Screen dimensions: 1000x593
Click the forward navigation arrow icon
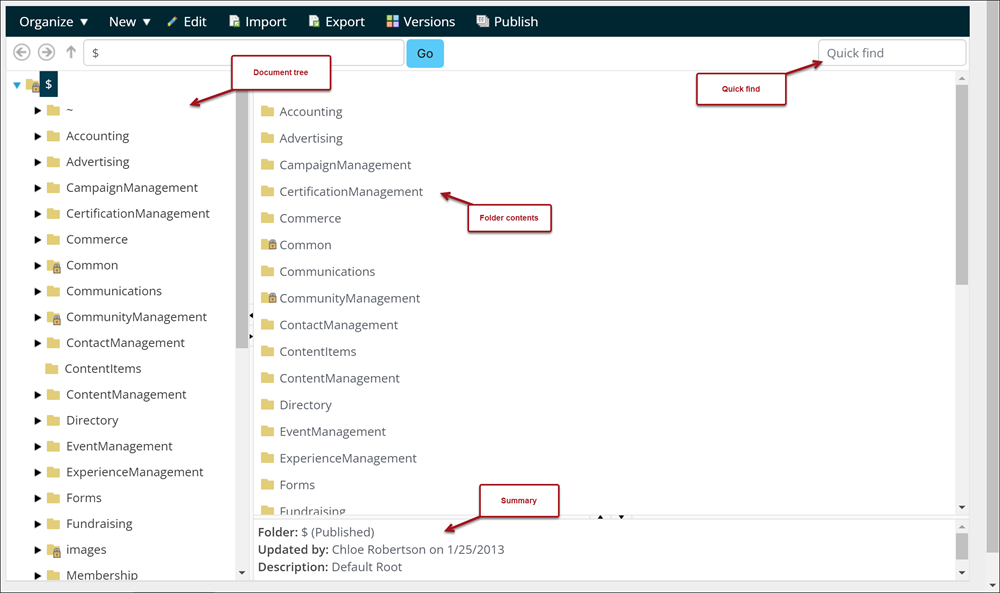(46, 53)
